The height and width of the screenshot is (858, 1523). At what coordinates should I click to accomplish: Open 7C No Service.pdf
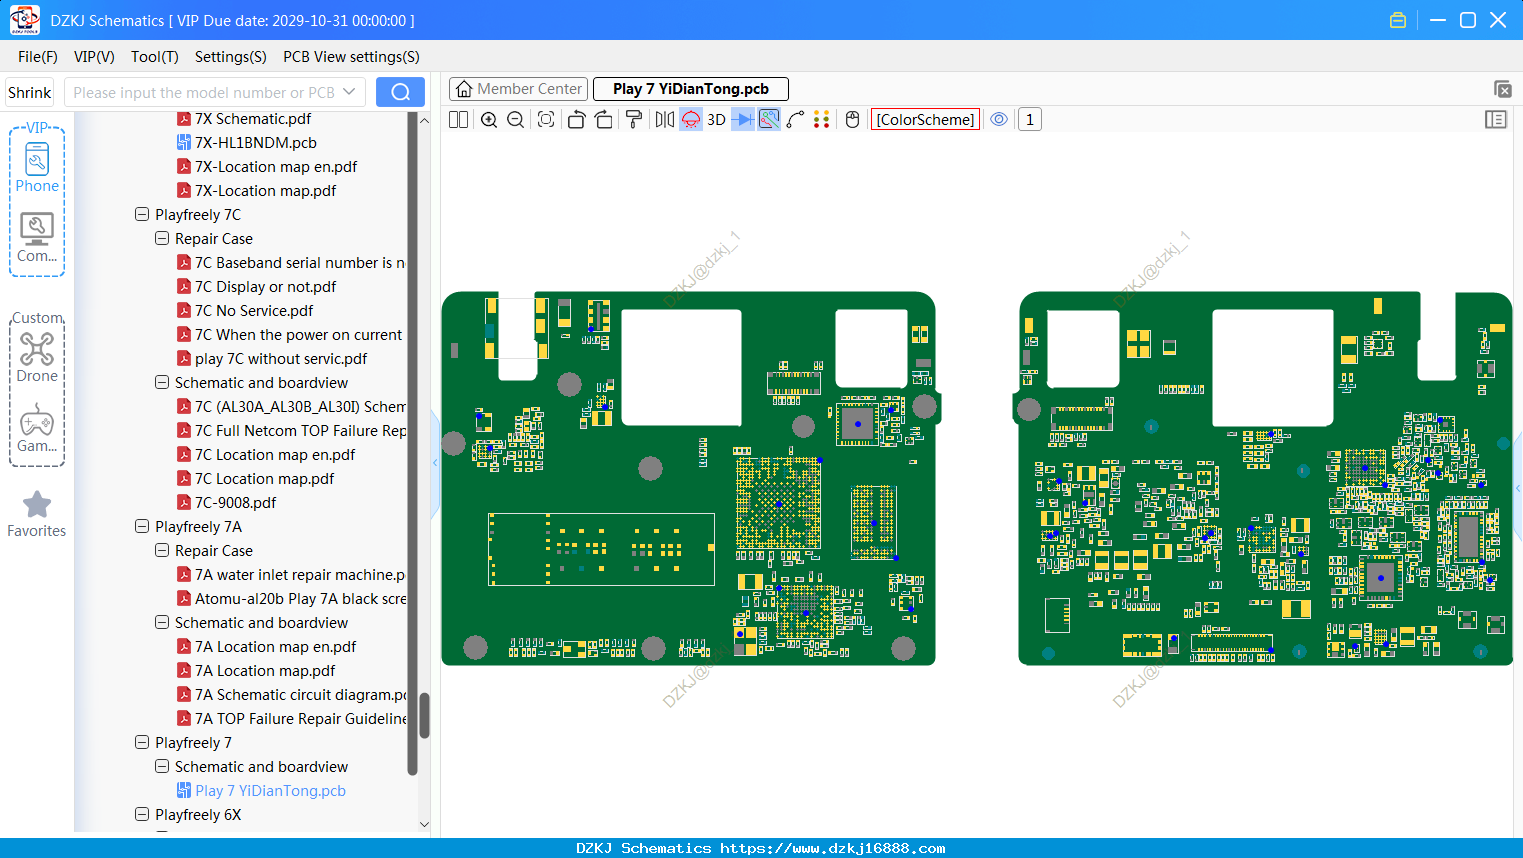[x=254, y=310]
